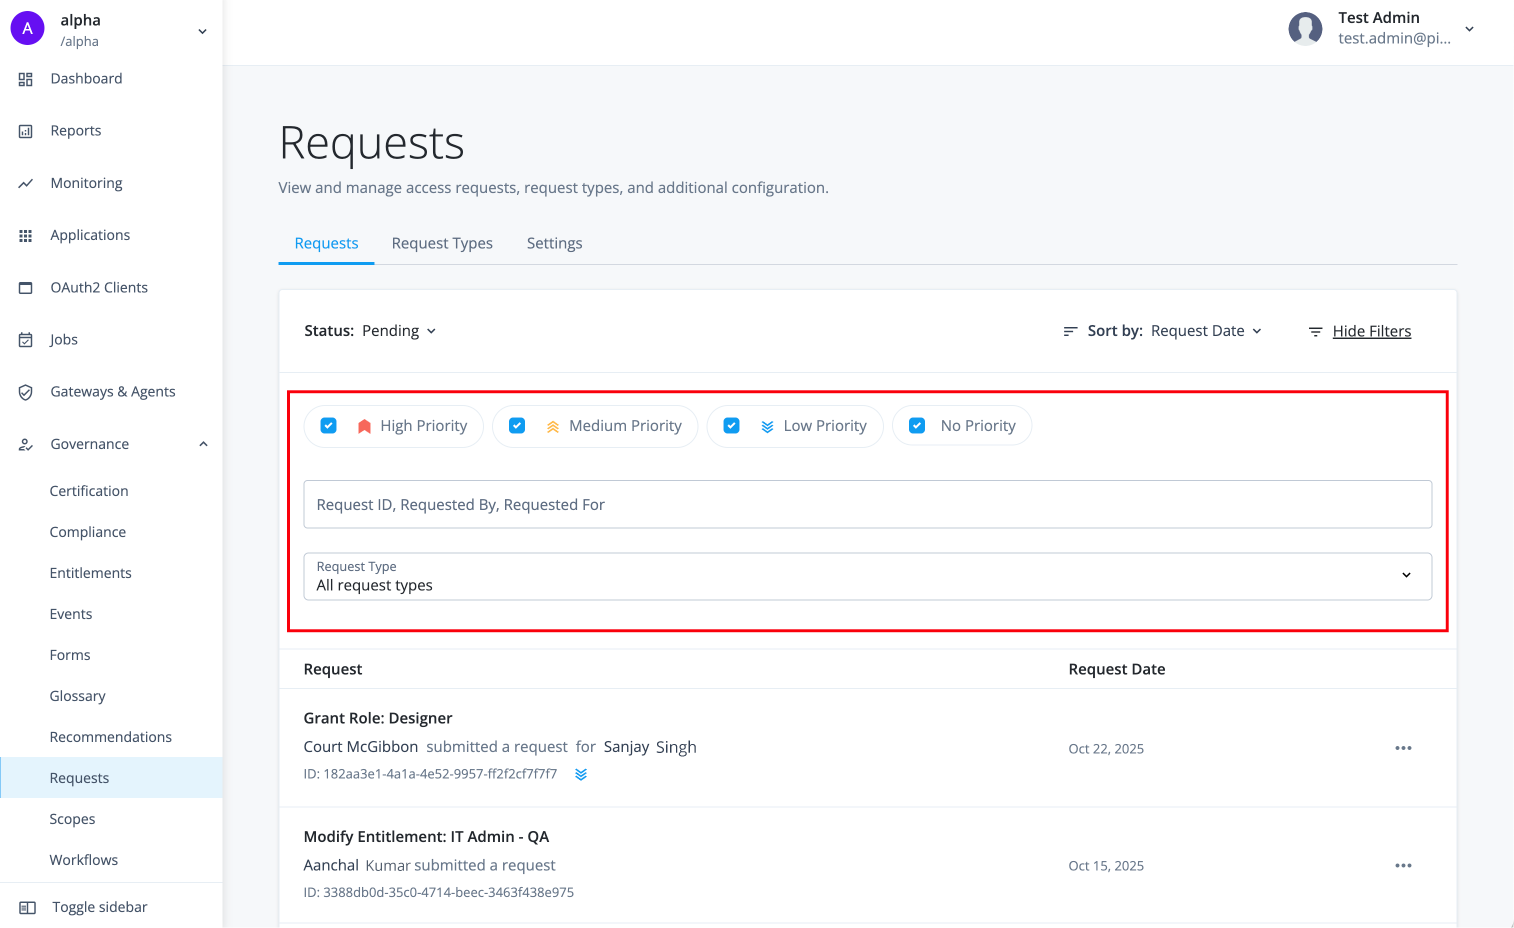The image size is (1514, 928).
Task: Switch to the Request Types tab
Action: pyautogui.click(x=442, y=243)
